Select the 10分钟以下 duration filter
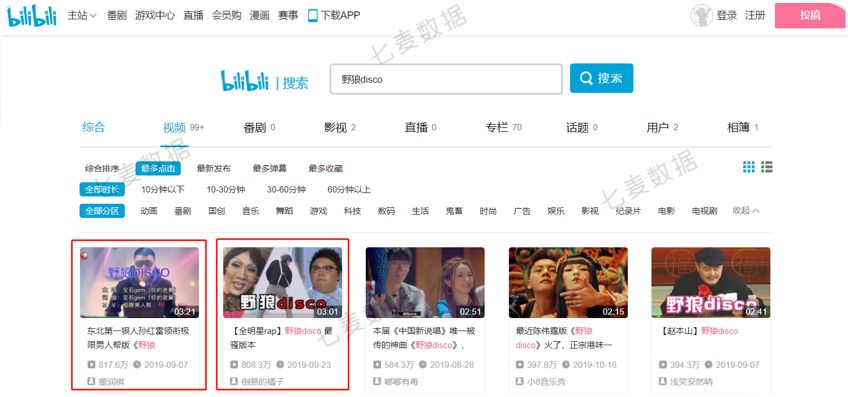The image size is (848, 397). pyautogui.click(x=163, y=190)
